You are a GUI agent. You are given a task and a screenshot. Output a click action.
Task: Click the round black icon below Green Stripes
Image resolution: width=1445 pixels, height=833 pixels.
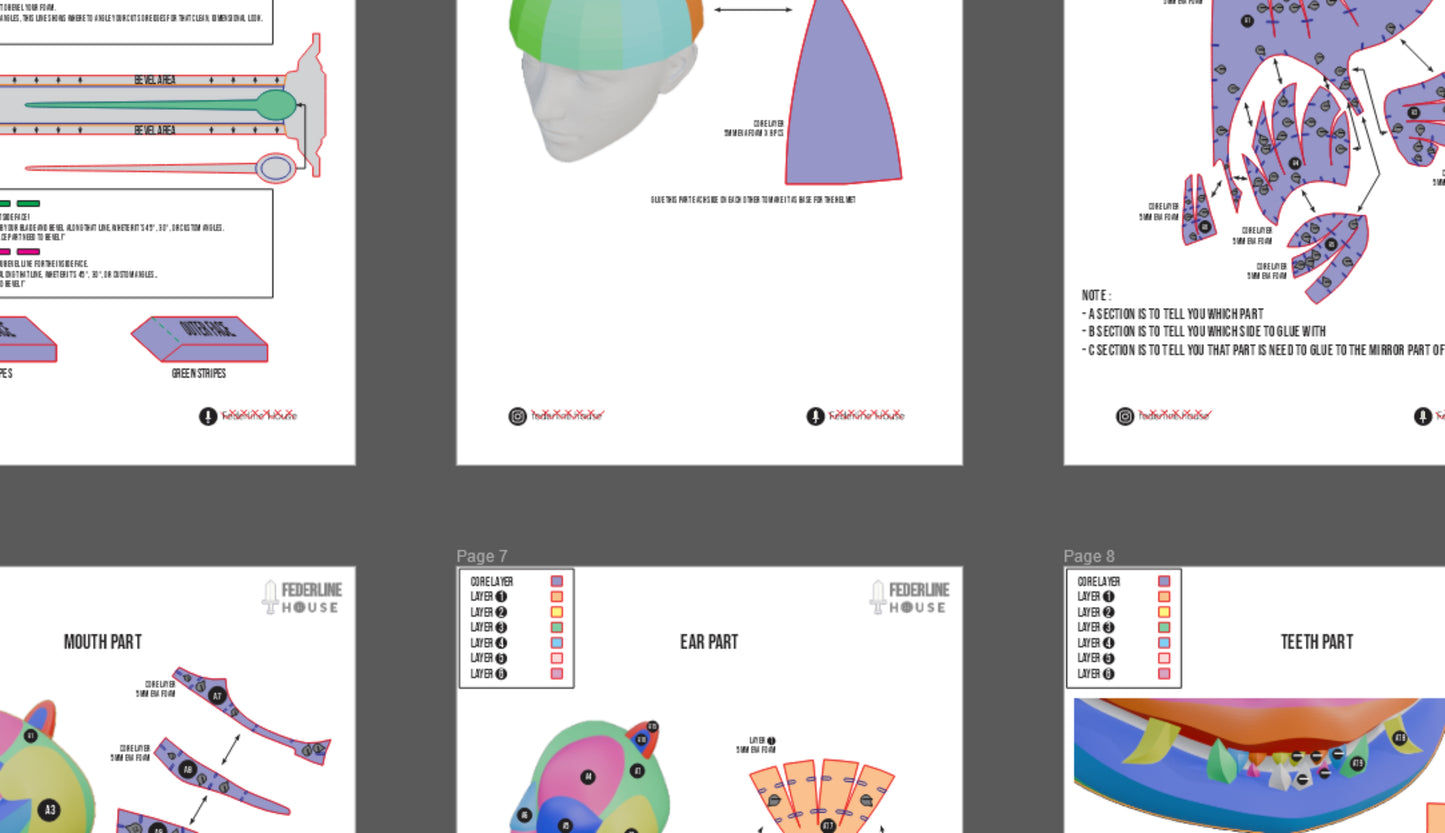(208, 416)
